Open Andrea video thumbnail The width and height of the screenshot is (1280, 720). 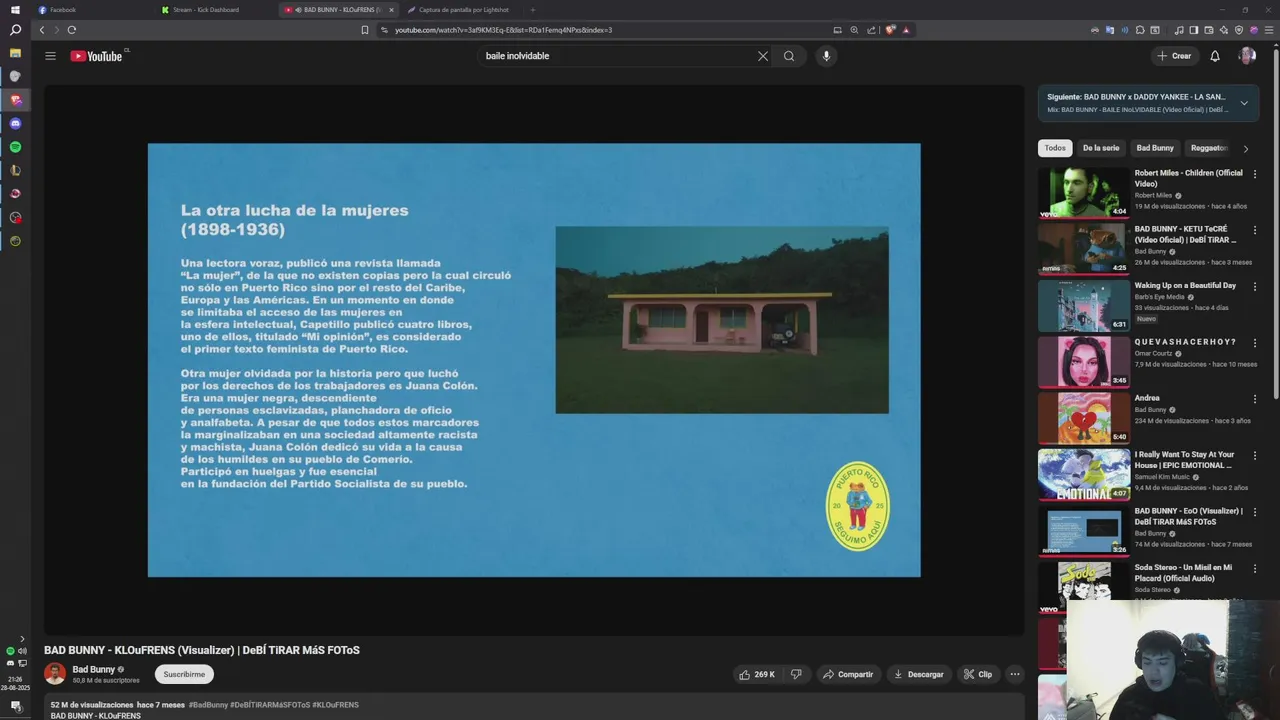point(1084,418)
